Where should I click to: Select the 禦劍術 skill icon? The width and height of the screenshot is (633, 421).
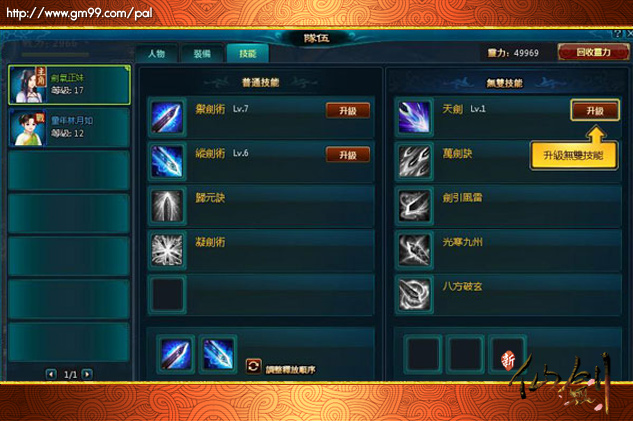167,117
